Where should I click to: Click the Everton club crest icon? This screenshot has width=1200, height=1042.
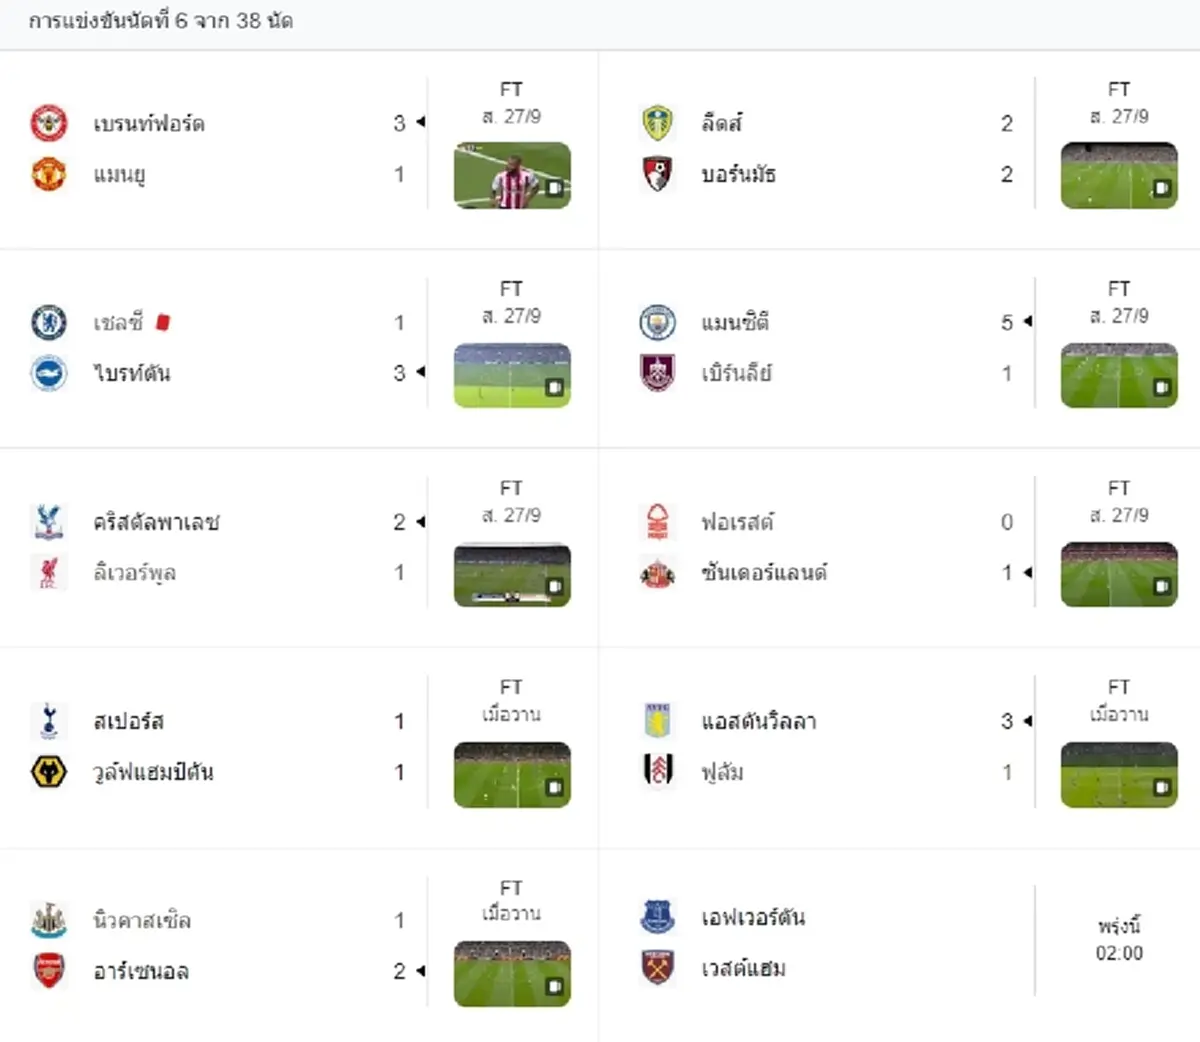click(x=657, y=917)
